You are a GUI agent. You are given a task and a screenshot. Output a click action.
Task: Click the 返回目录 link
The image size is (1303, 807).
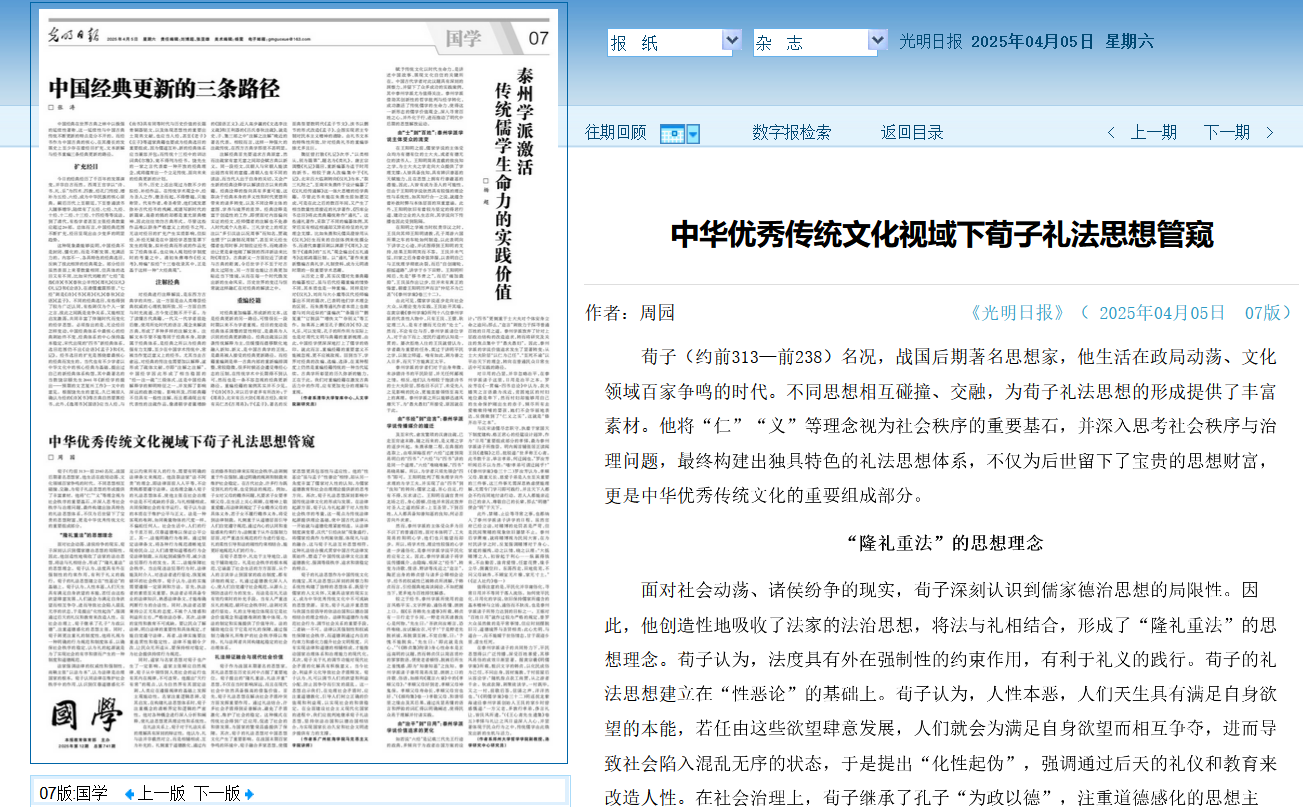[913, 132]
